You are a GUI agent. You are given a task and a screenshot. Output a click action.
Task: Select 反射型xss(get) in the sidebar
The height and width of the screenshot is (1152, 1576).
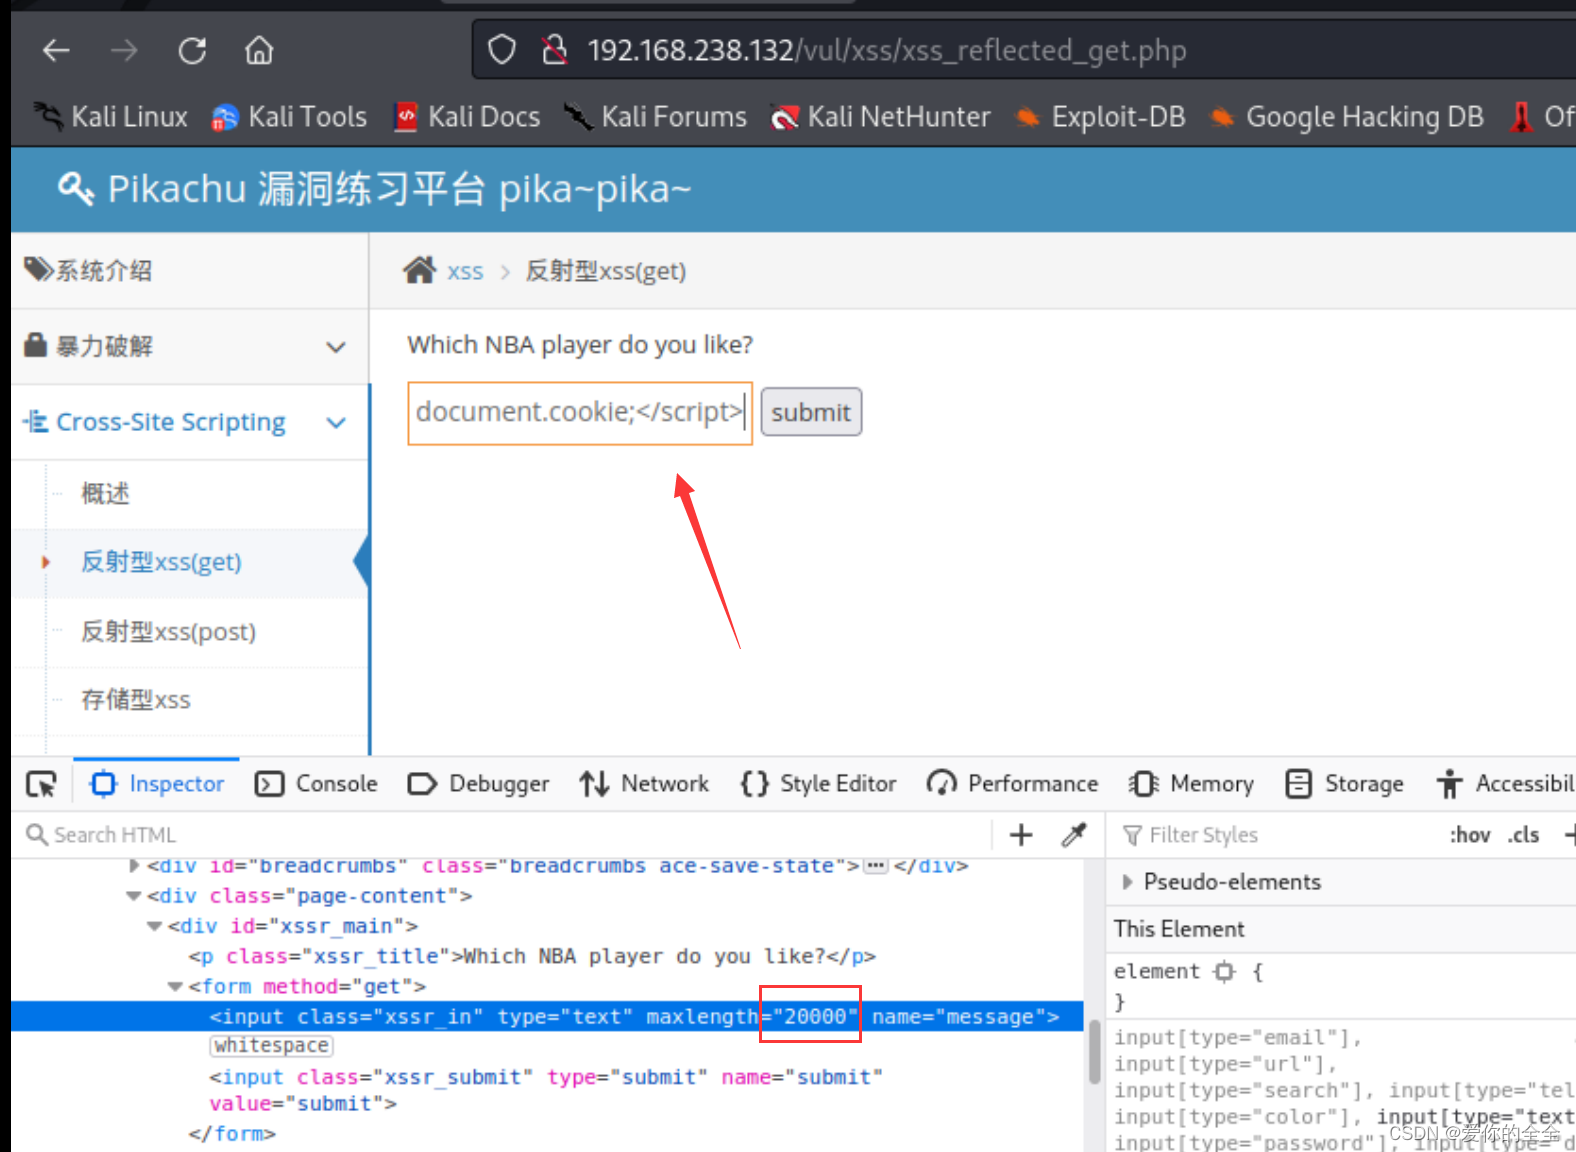161,562
